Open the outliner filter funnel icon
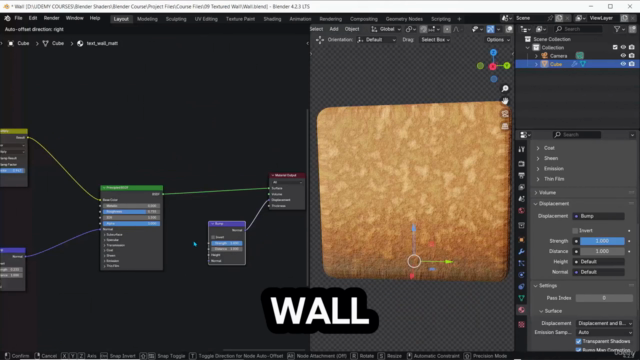Image resolution: width=640 pixels, height=360 pixels. pos(617,29)
